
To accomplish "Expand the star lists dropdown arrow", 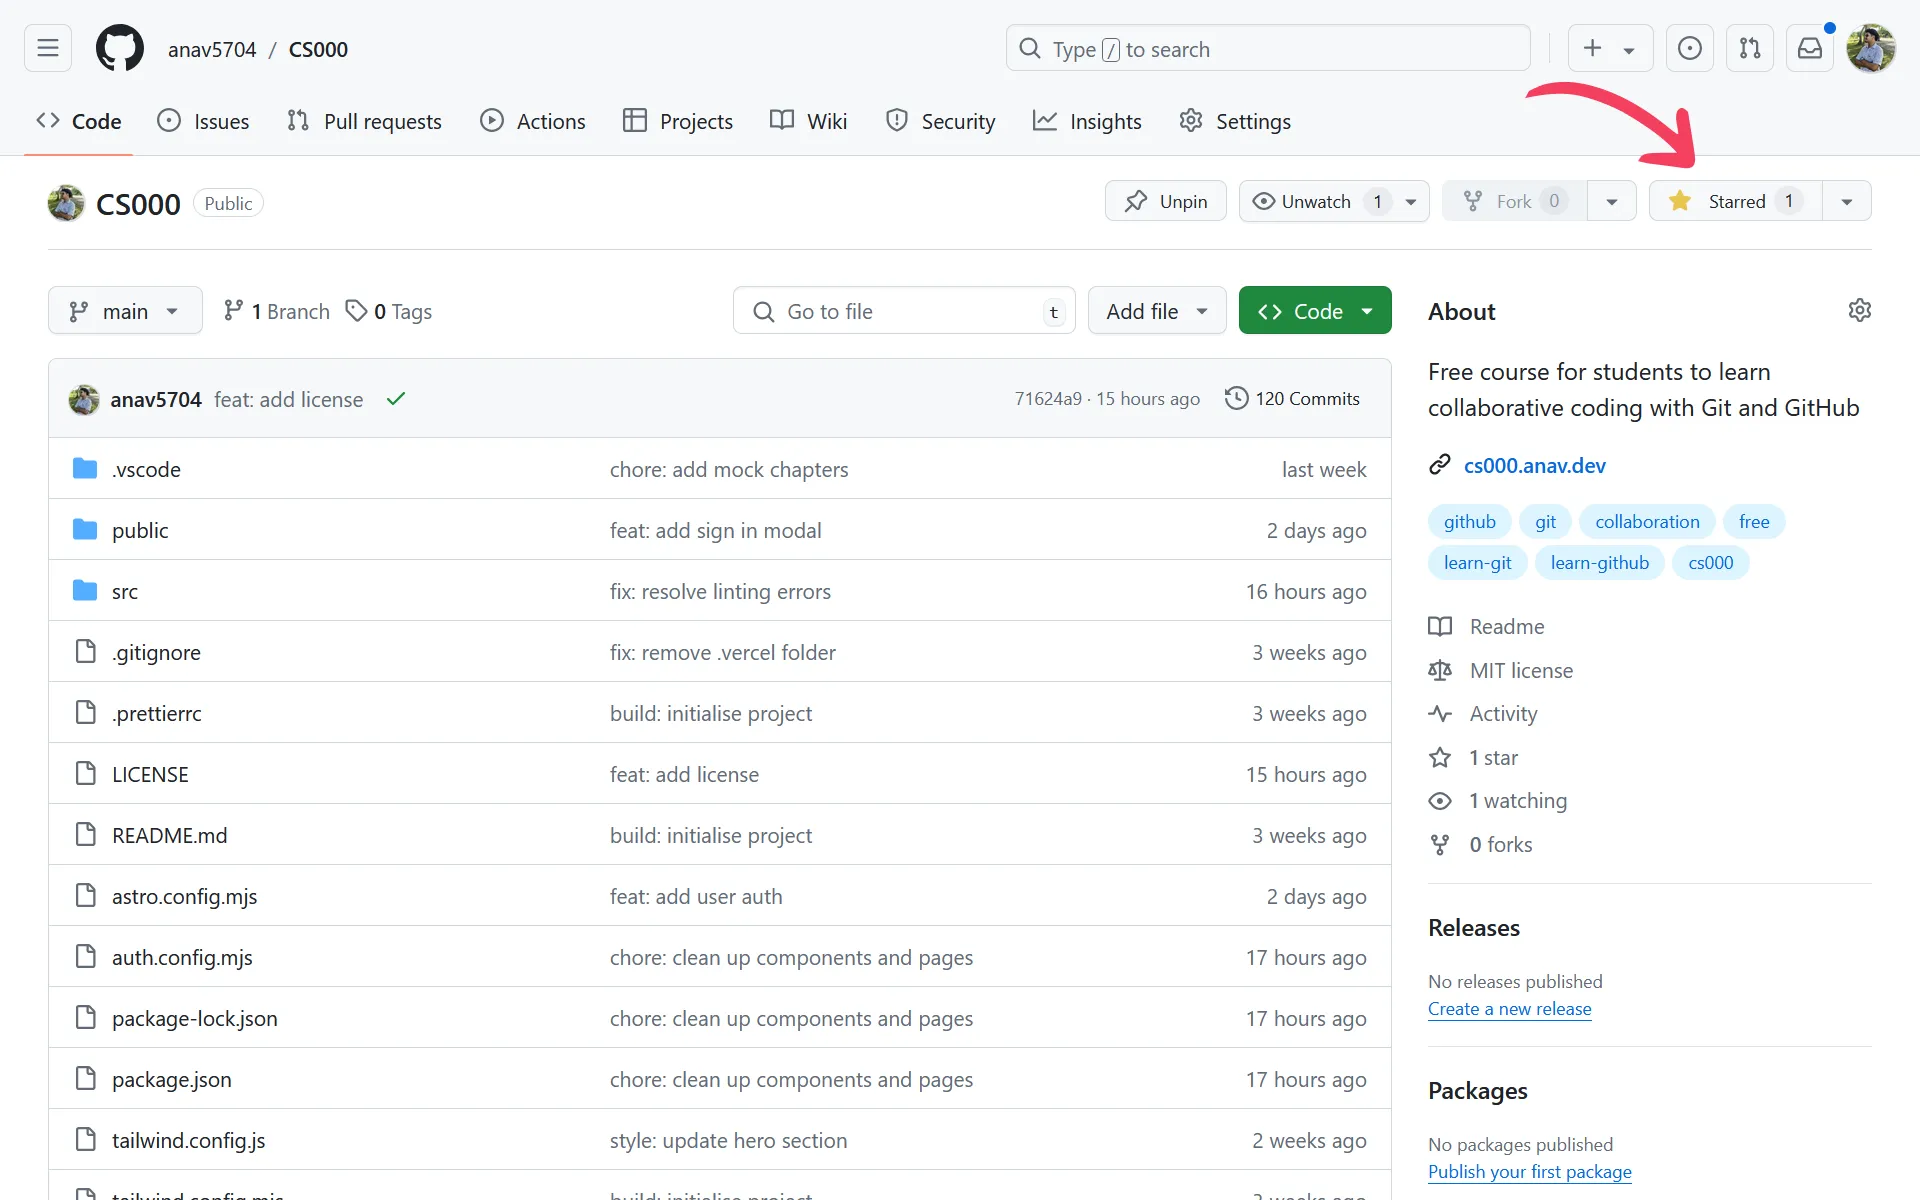I will [x=1847, y=201].
